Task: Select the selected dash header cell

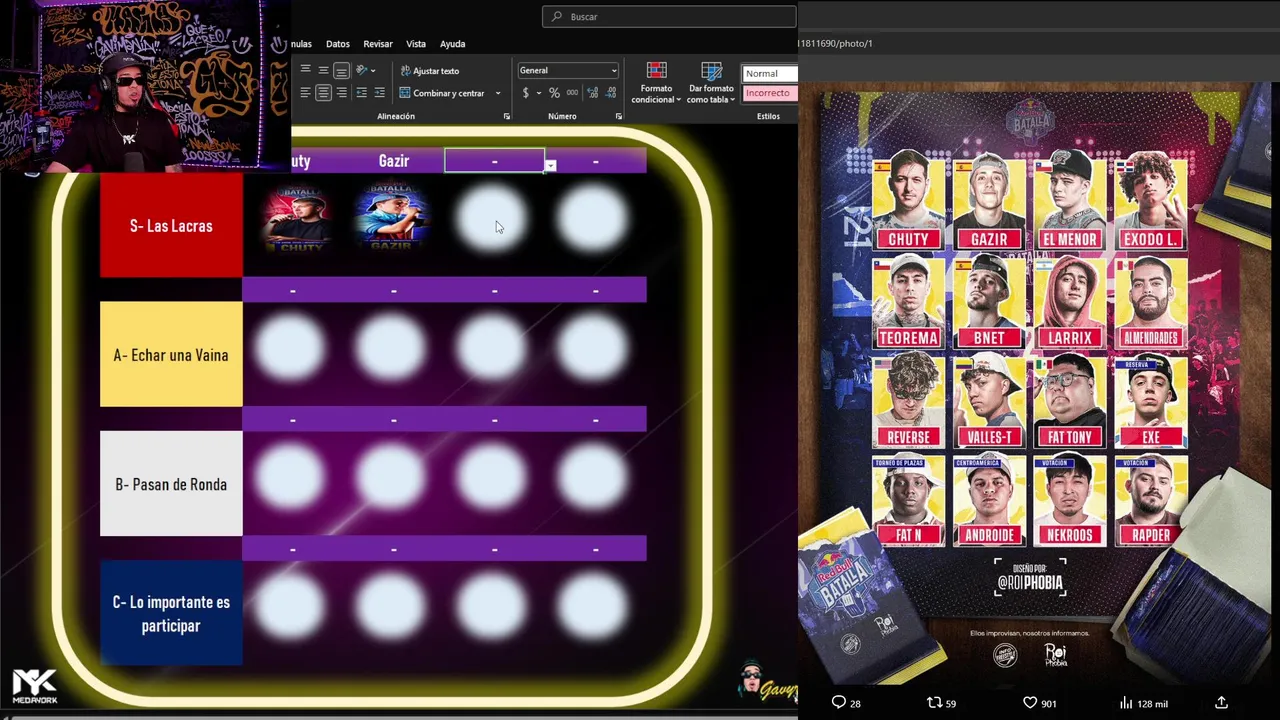Action: 494,161
